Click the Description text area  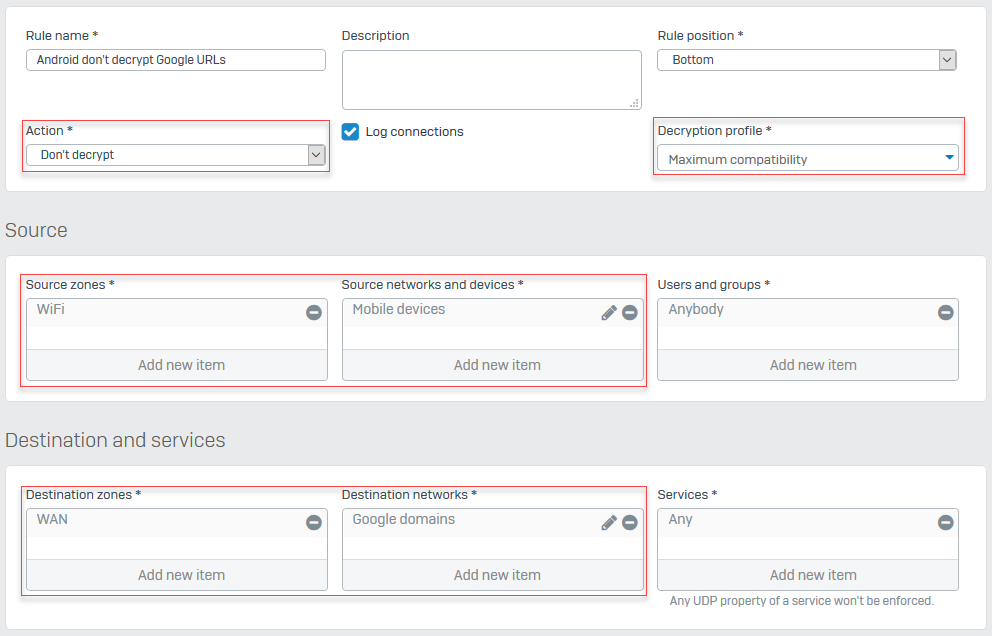[491, 79]
